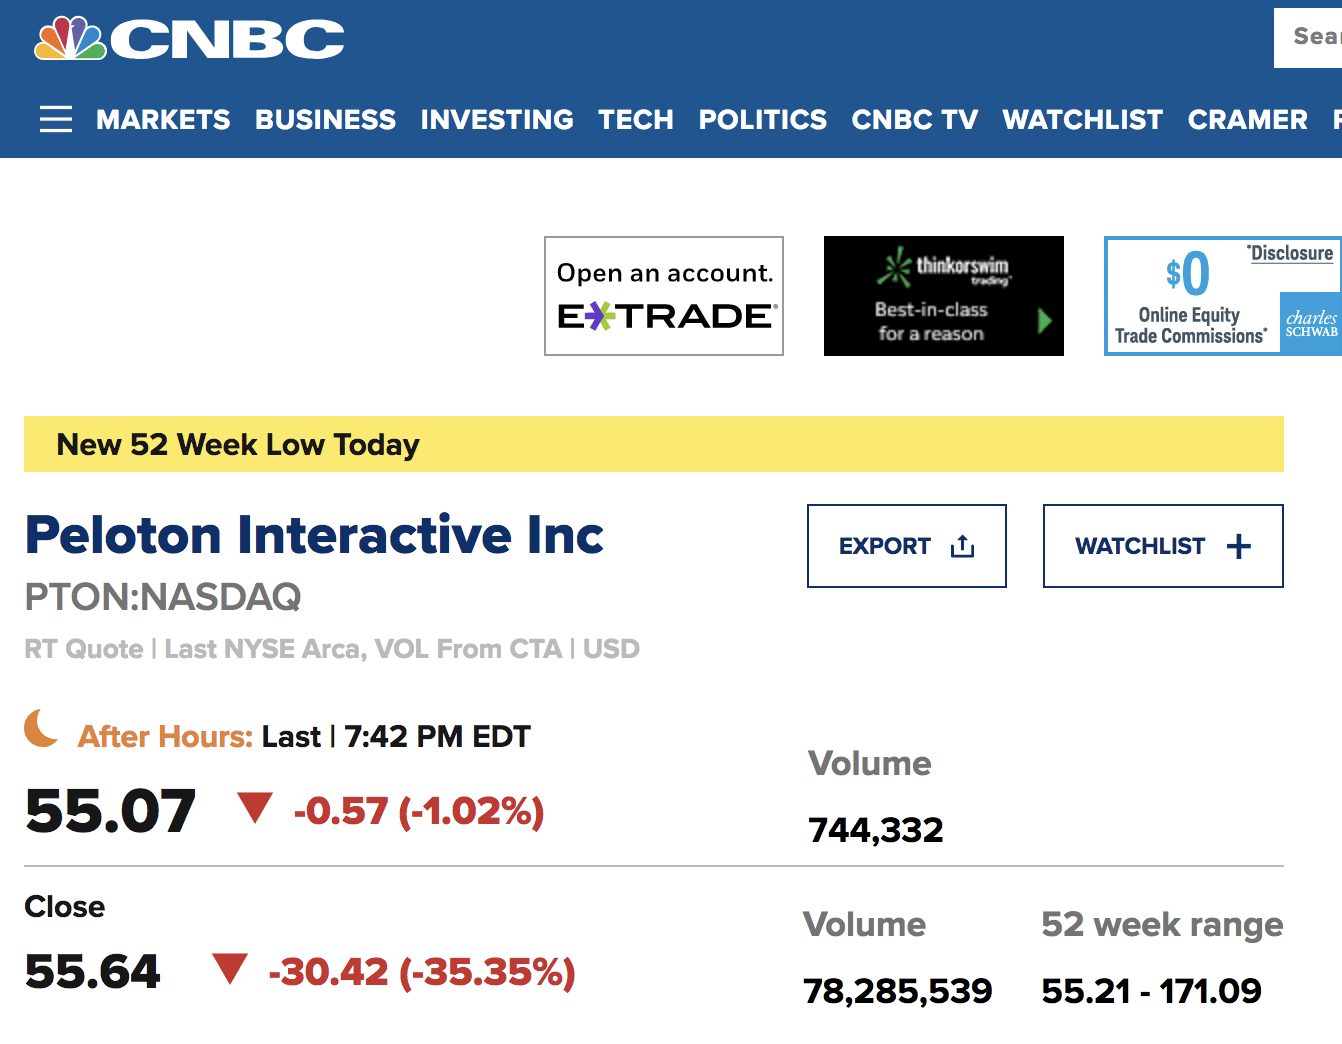
Task: Open the Investing menu item
Action: [497, 120]
